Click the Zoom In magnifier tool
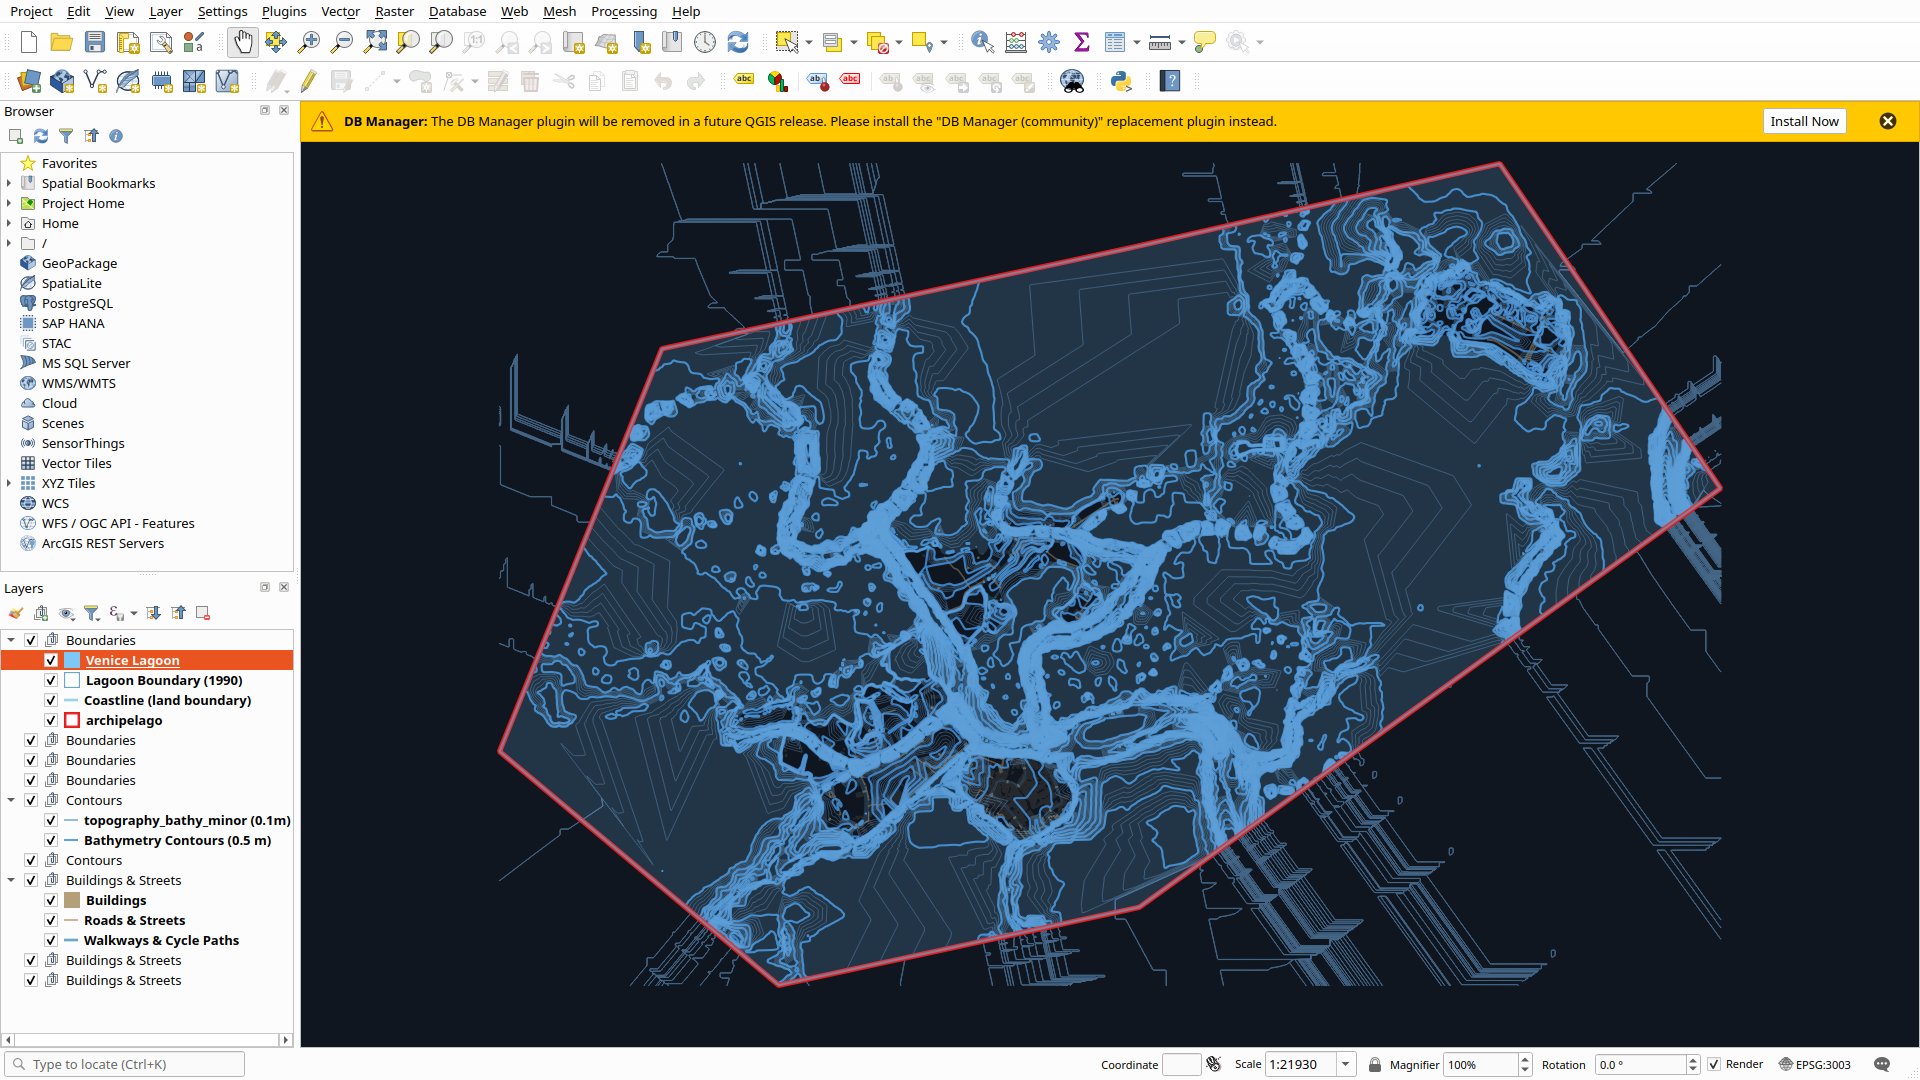Image resolution: width=1920 pixels, height=1080 pixels. pyautogui.click(x=309, y=42)
